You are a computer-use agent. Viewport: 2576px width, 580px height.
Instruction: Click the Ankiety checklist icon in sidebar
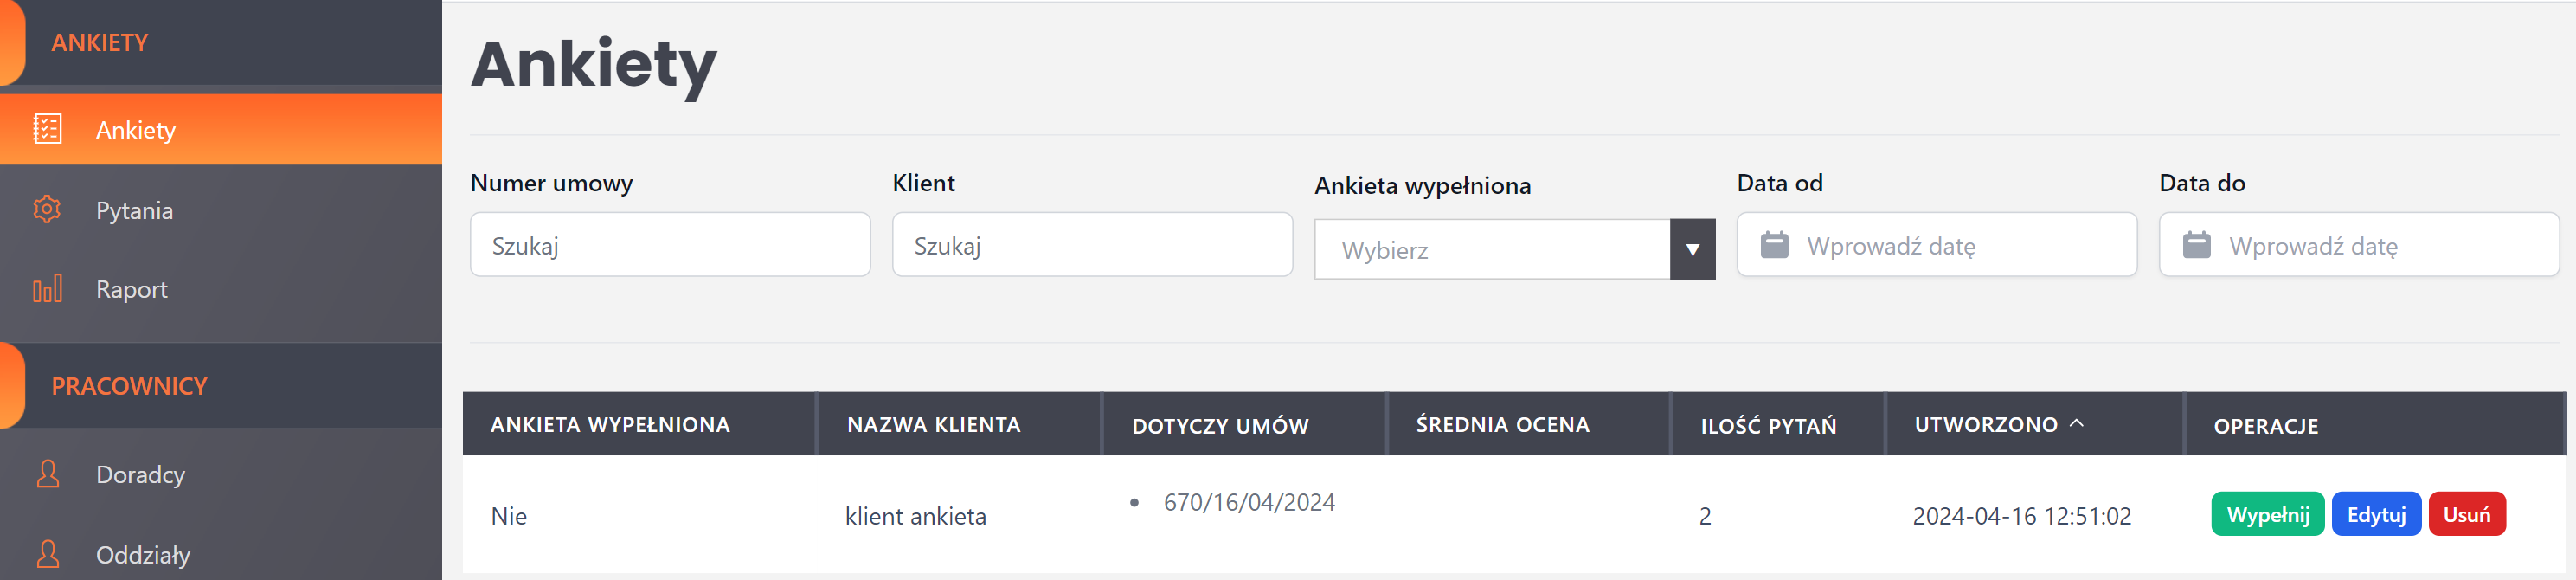[47, 129]
